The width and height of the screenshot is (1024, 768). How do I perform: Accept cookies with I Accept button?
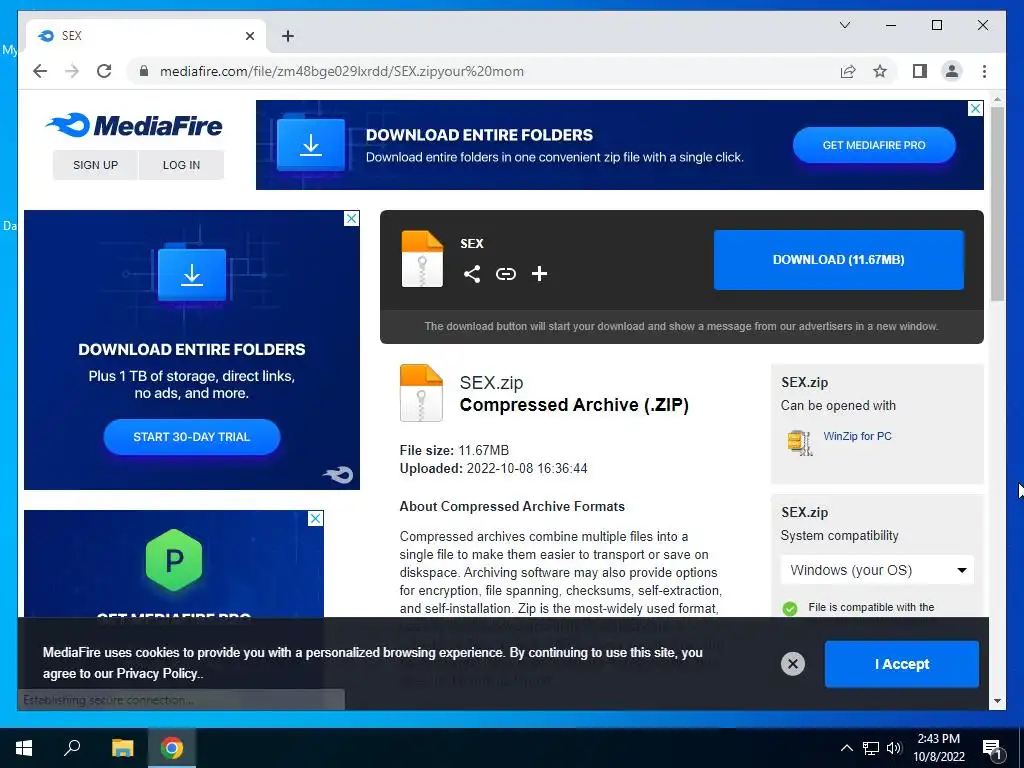pos(901,664)
